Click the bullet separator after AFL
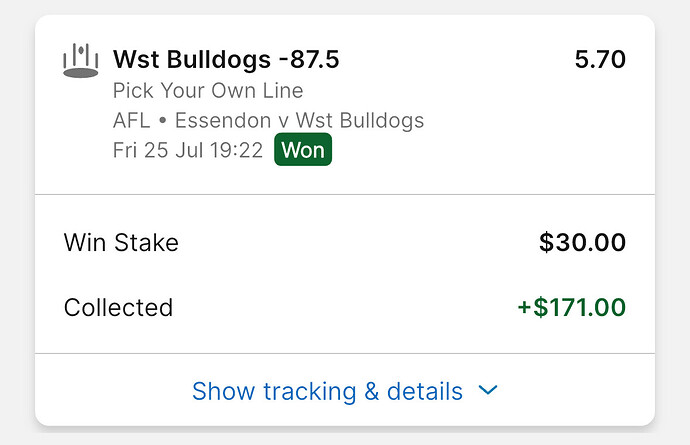 tap(163, 121)
